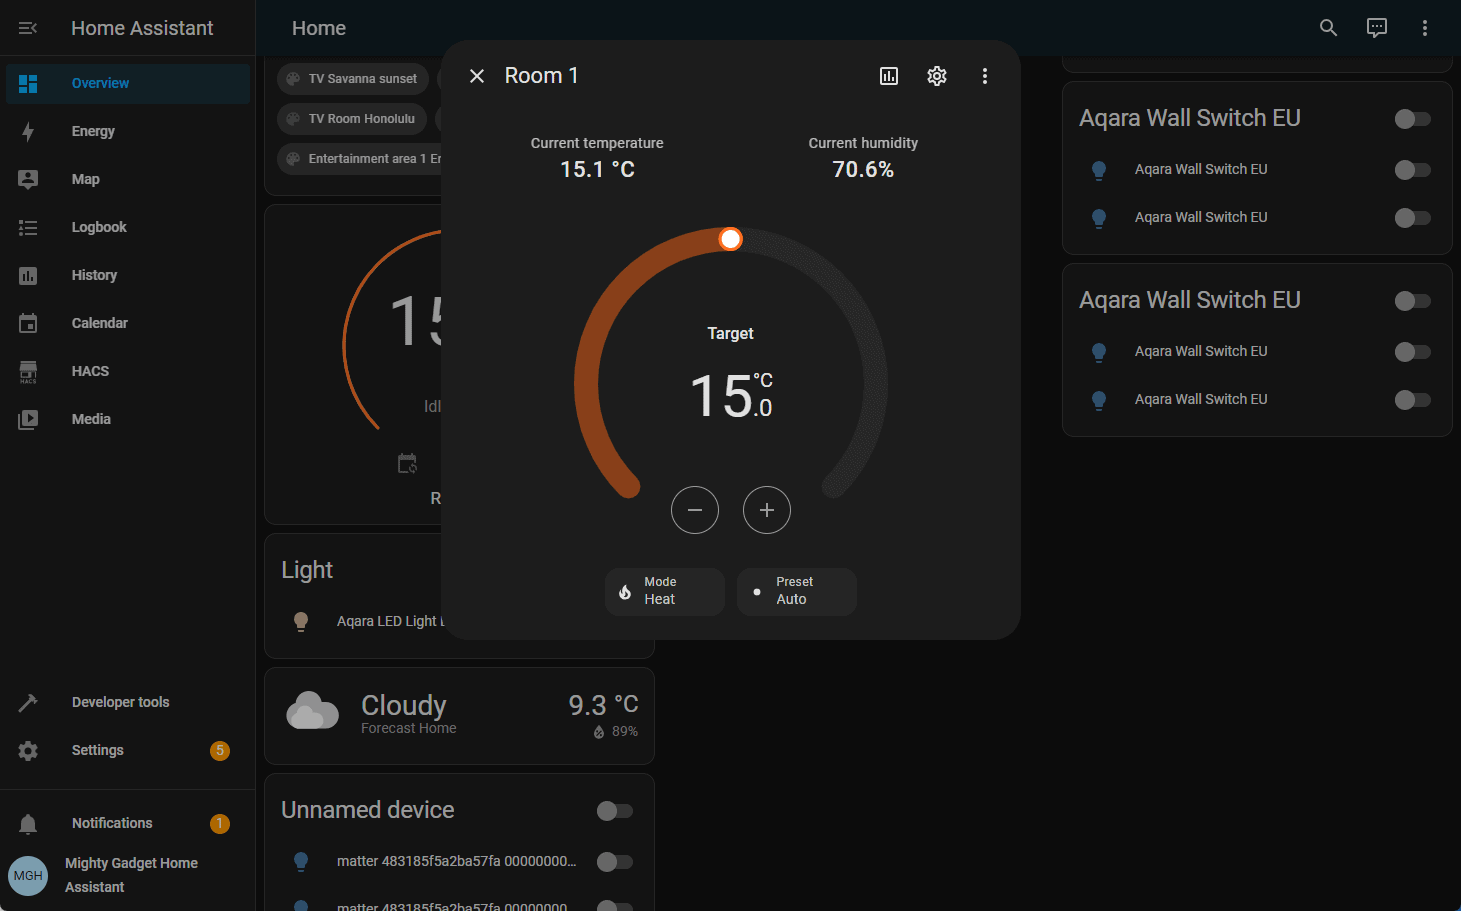Open Room 1 dialog overflow menu
The width and height of the screenshot is (1461, 911).
click(x=984, y=76)
